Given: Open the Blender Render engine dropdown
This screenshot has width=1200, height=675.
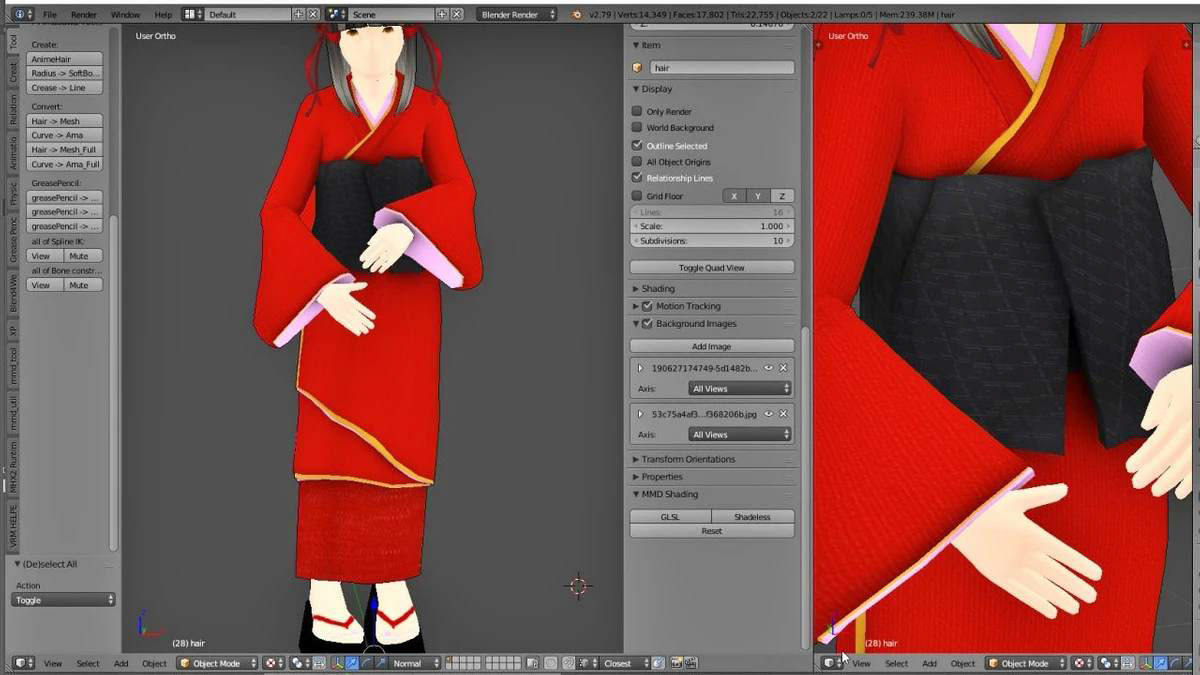Looking at the screenshot, I should [x=518, y=14].
